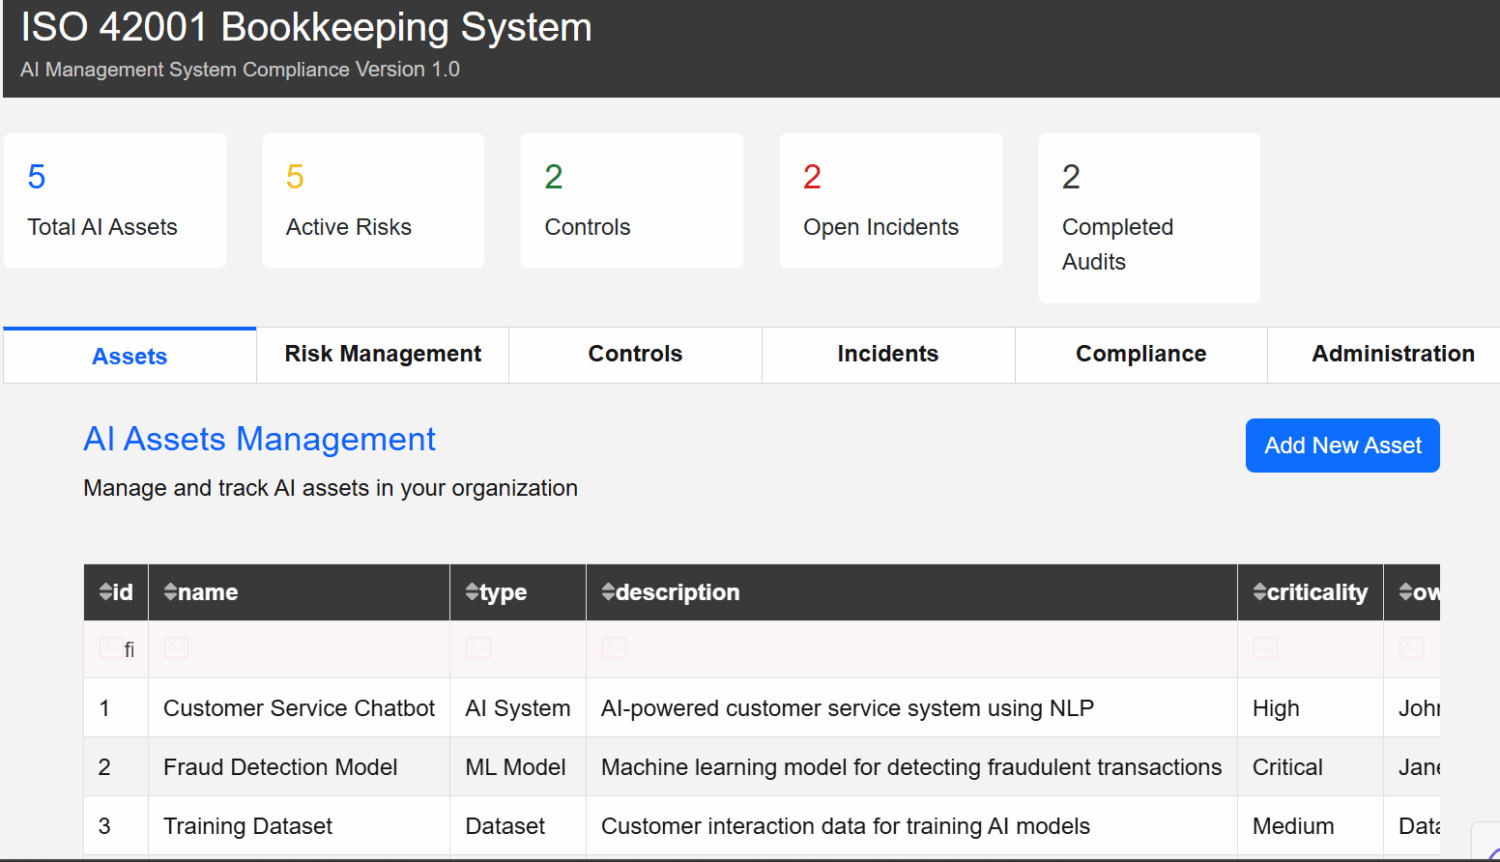Sort the table by the id column icon

click(x=105, y=592)
